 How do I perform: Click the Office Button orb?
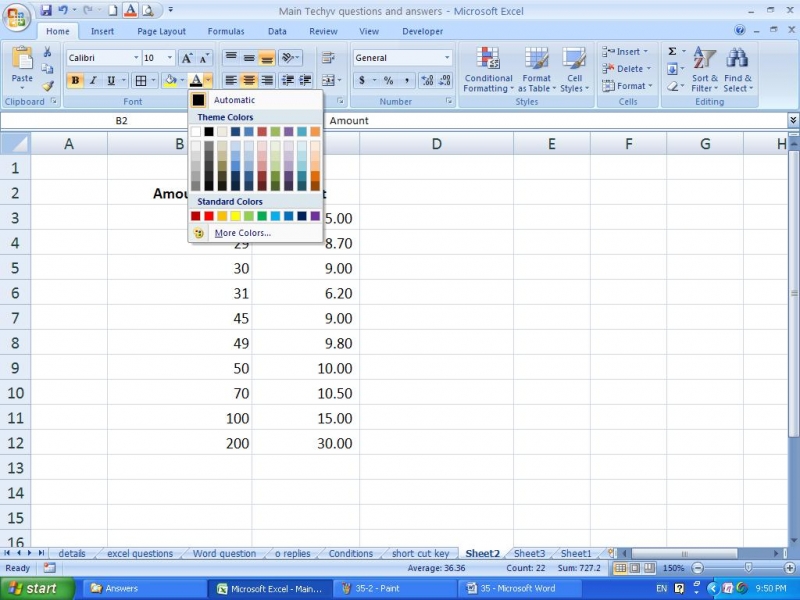pos(17,17)
